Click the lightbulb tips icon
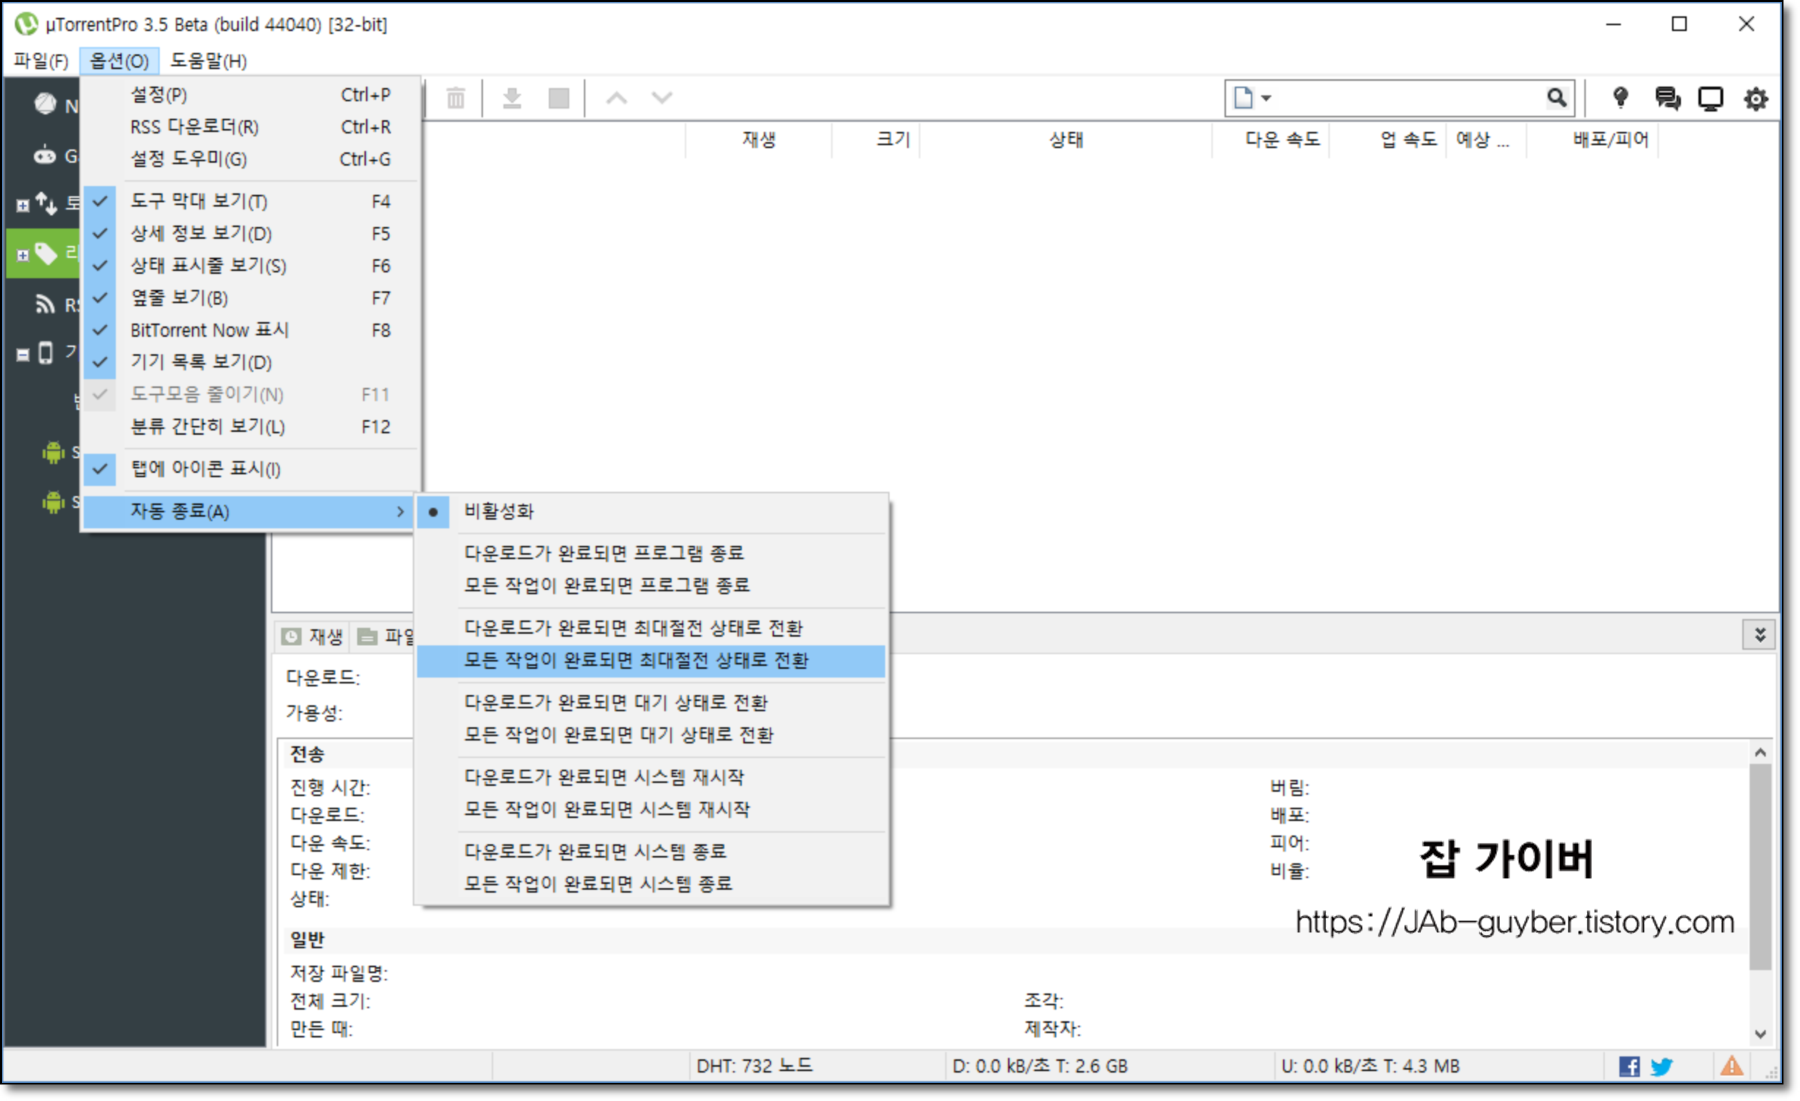The height and width of the screenshot is (1101, 1800). click(1620, 97)
